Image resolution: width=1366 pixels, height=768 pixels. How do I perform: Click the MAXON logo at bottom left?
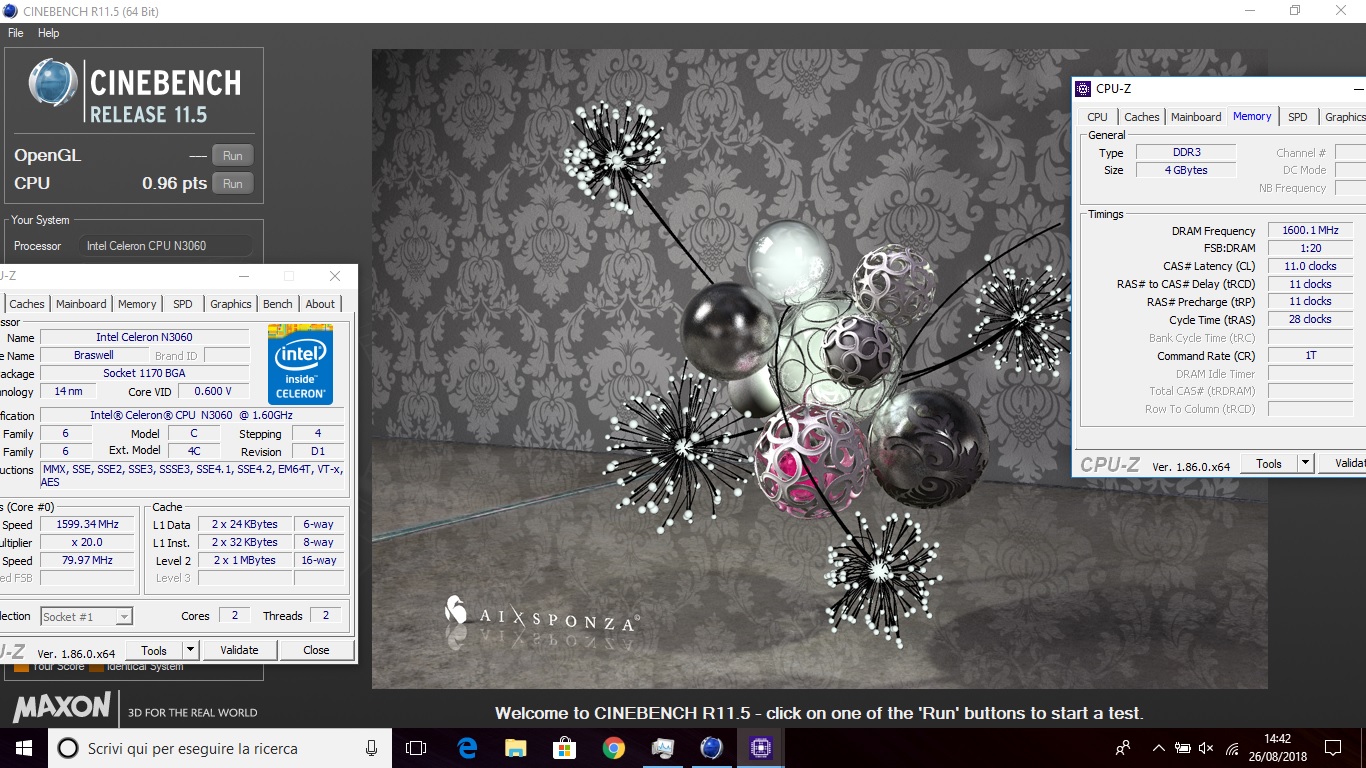click(62, 708)
